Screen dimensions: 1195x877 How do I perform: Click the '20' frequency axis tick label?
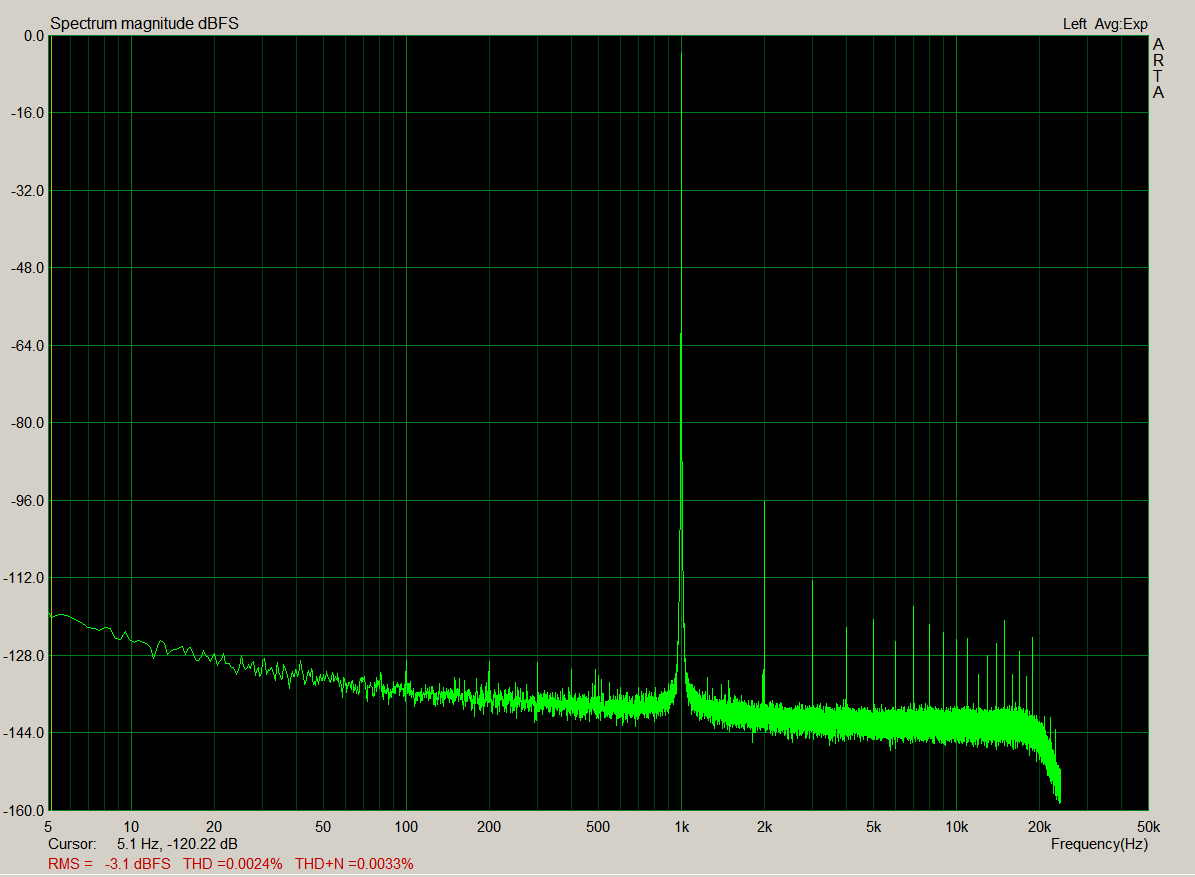tap(214, 827)
